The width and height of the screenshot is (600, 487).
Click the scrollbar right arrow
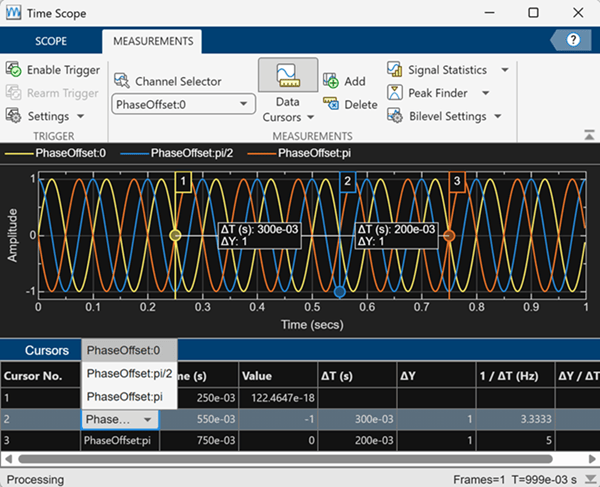(592, 458)
